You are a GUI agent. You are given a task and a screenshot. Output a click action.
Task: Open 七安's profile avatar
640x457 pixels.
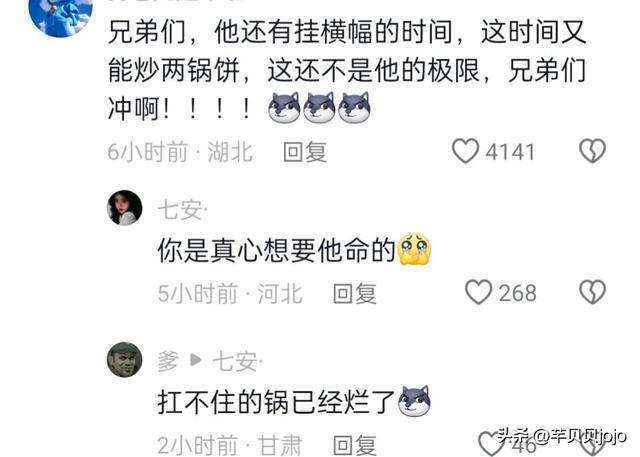point(124,208)
